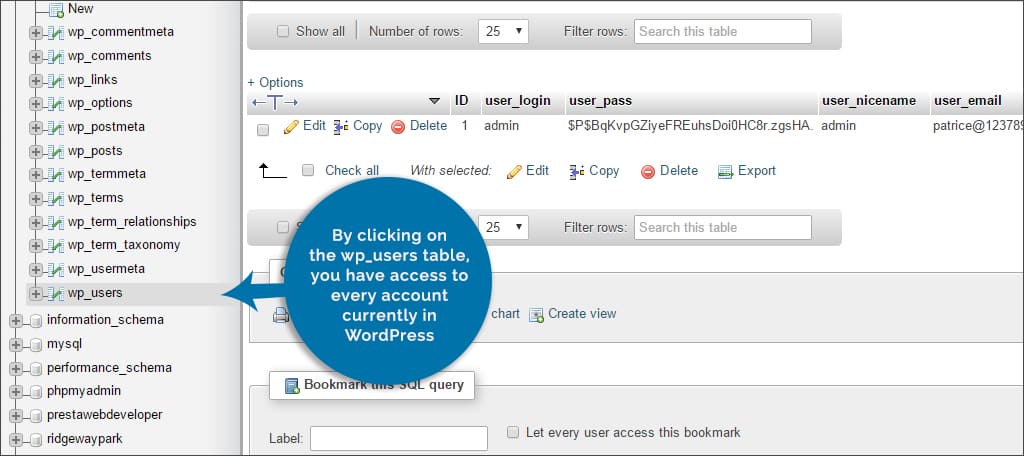Open the top Number of rows dropdown
The width and height of the screenshot is (1024, 456).
tap(503, 31)
